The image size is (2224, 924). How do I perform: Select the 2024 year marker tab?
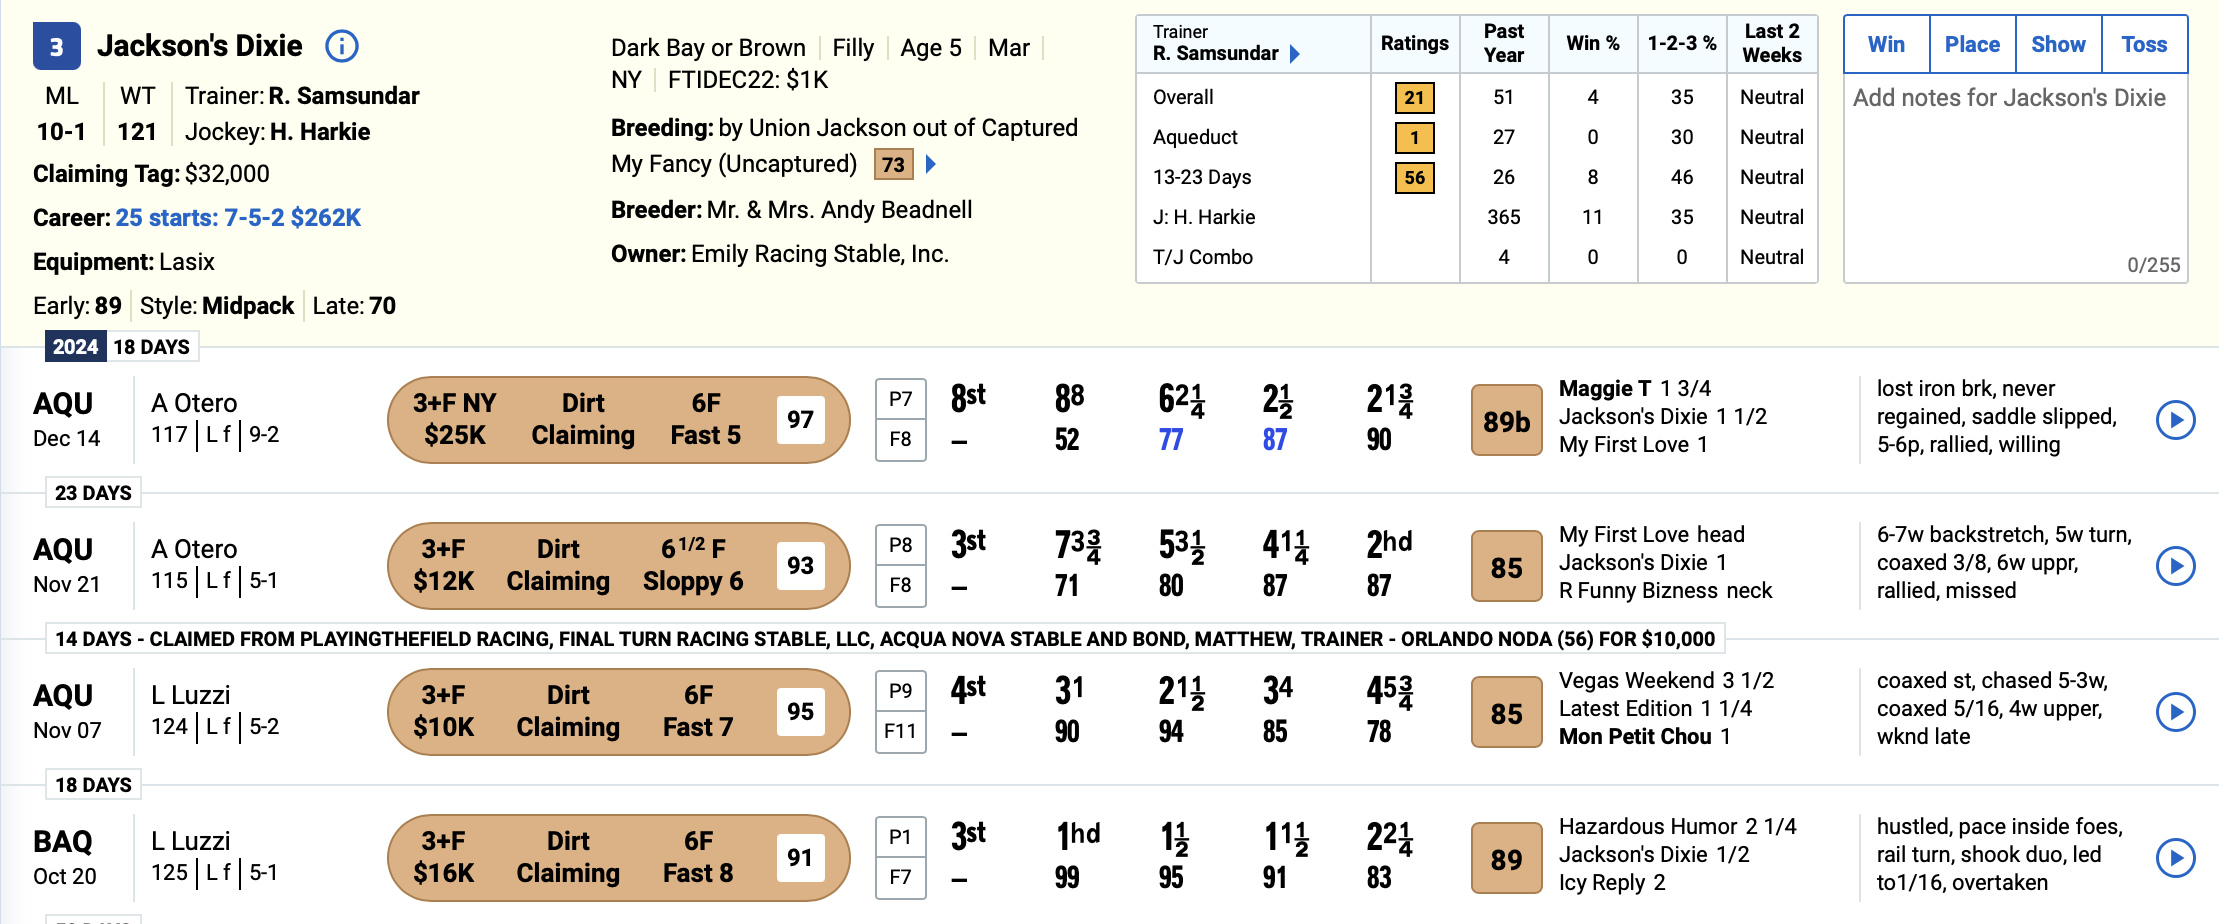tap(75, 347)
